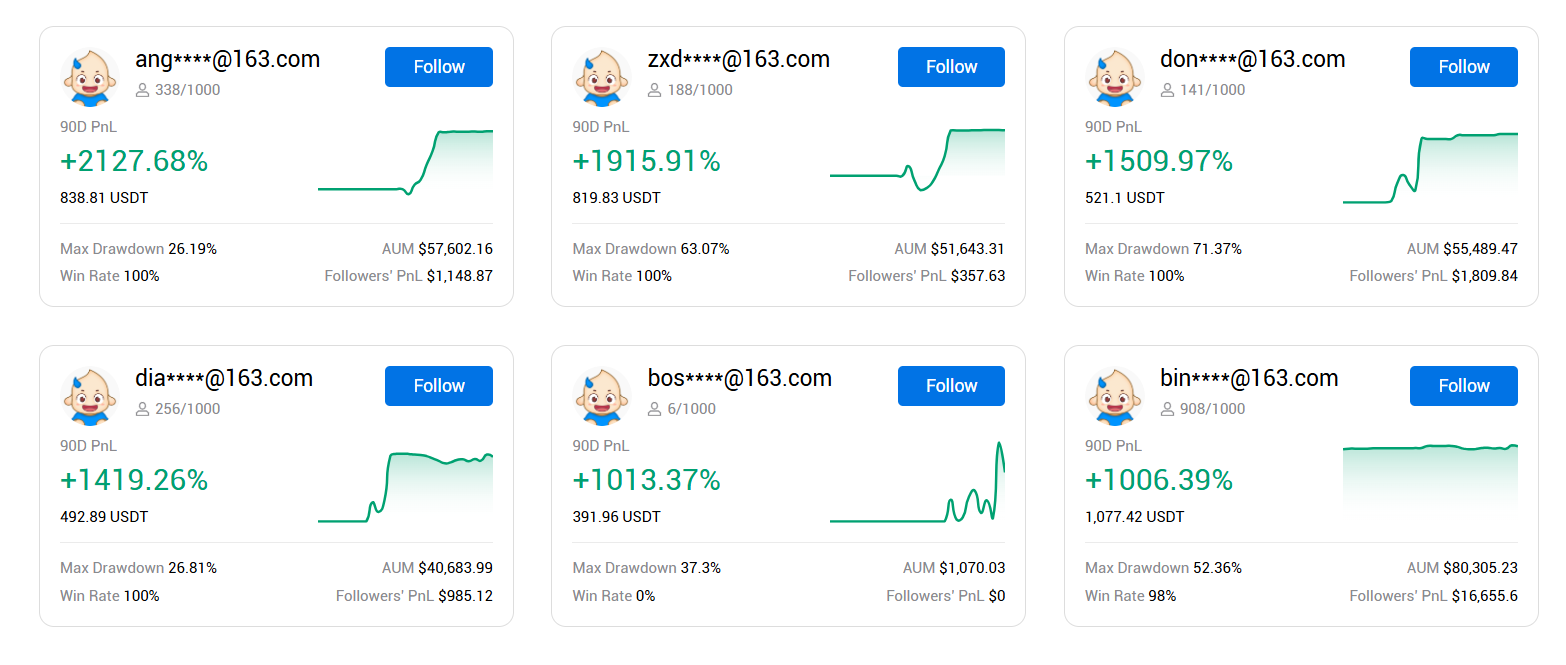
Task: Open avatar of dia****@163.com
Action: [90, 397]
